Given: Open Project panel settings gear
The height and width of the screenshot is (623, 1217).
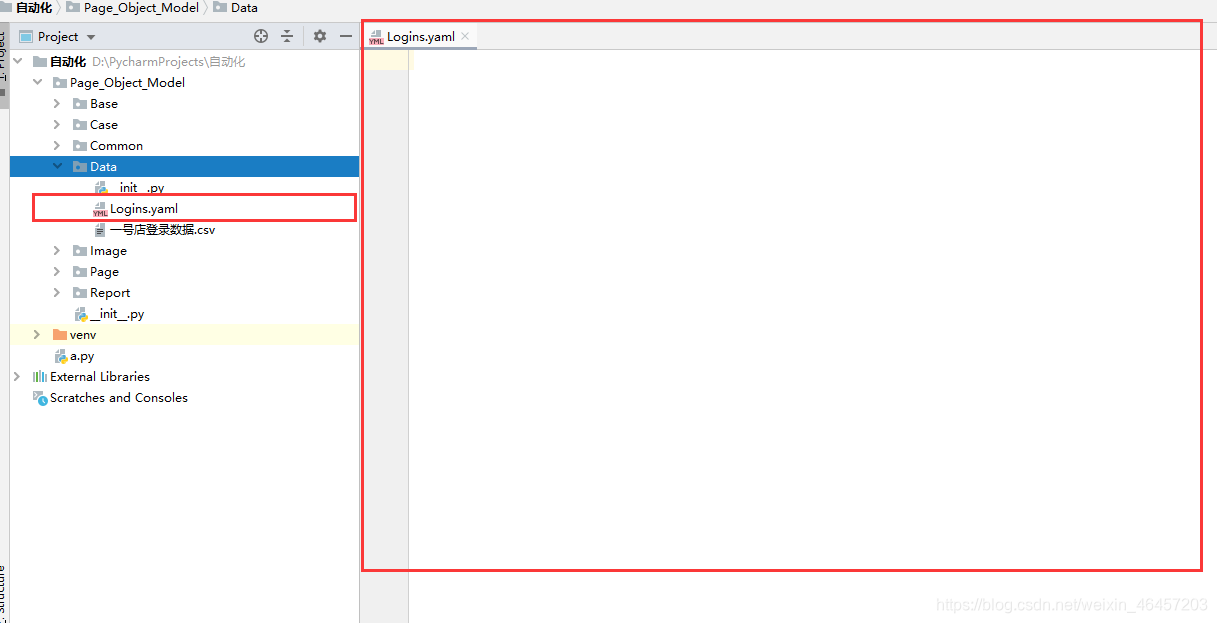Looking at the screenshot, I should tap(320, 36).
